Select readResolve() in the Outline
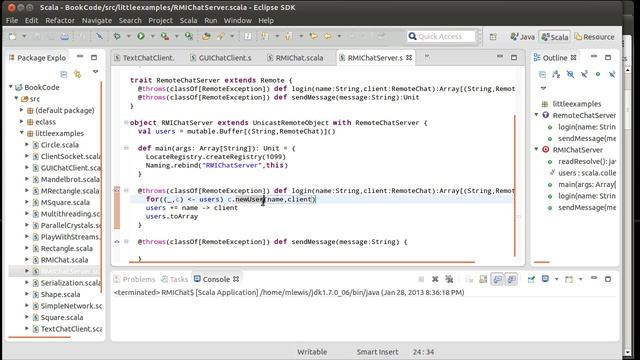Image resolution: width=640 pixels, height=360 pixels. (587, 162)
